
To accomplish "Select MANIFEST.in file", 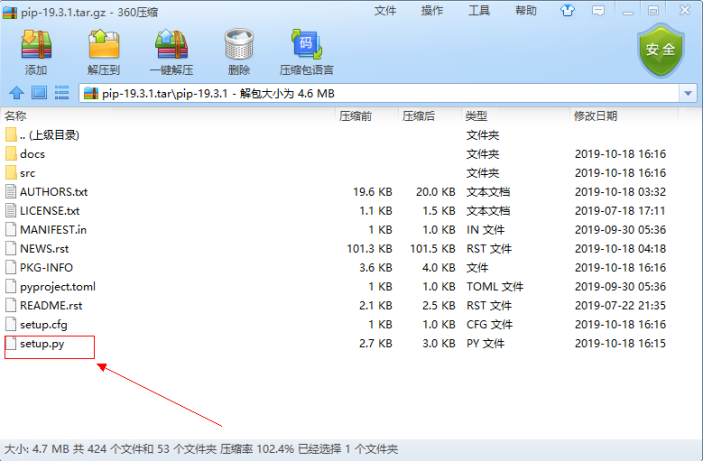I will [341, 230].
